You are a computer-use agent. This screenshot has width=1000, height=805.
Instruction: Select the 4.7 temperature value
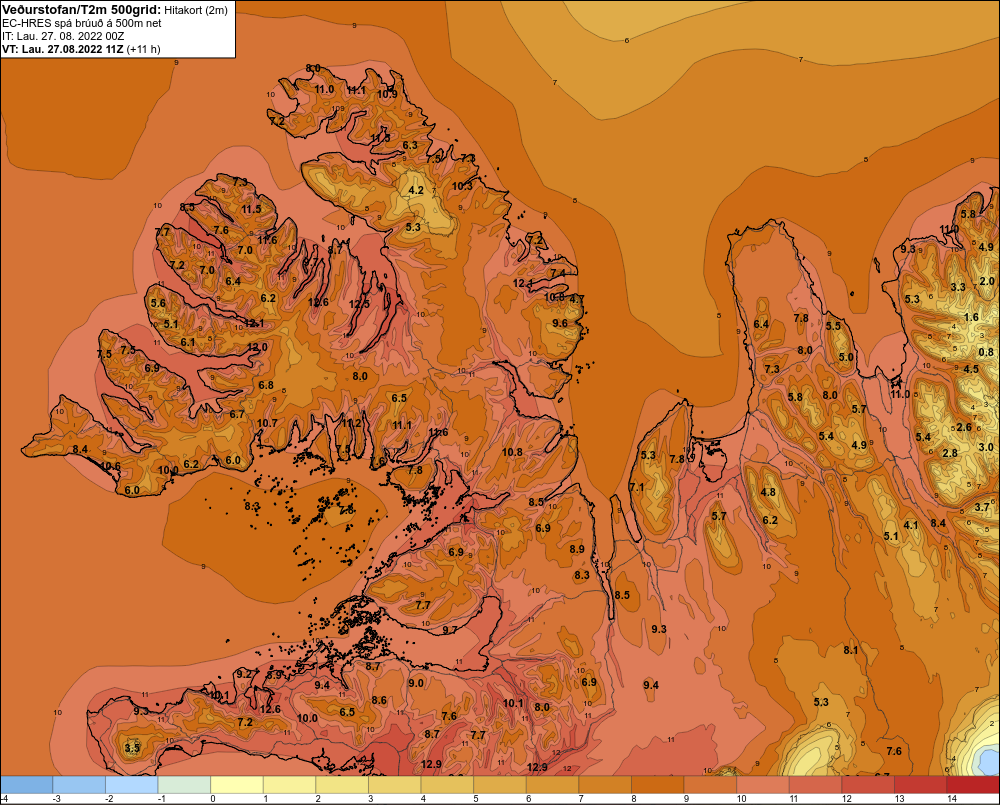click(577, 299)
